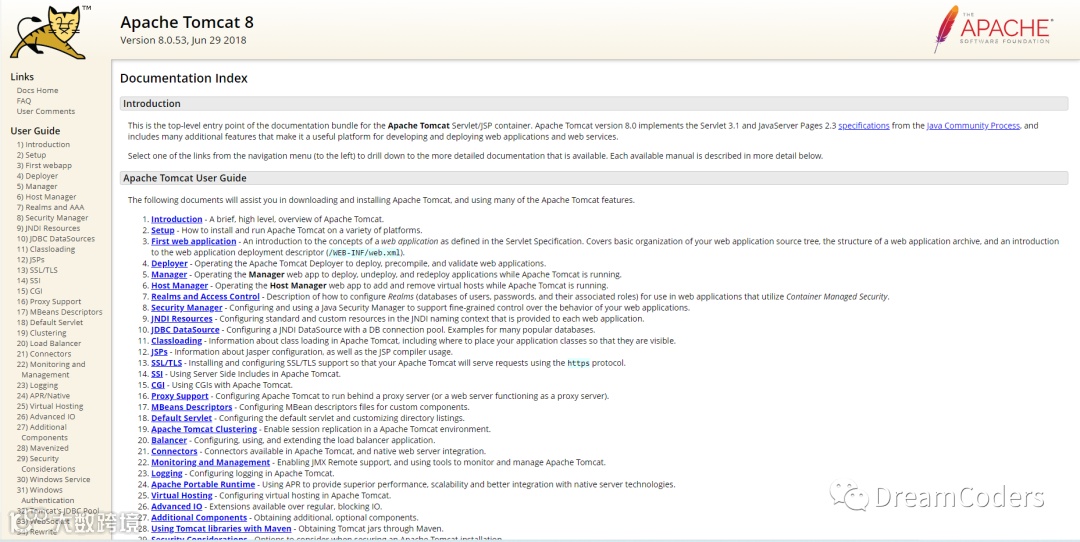Open sidebar item 9) JNDI Resources
The width and height of the screenshot is (1080, 542).
[48, 228]
